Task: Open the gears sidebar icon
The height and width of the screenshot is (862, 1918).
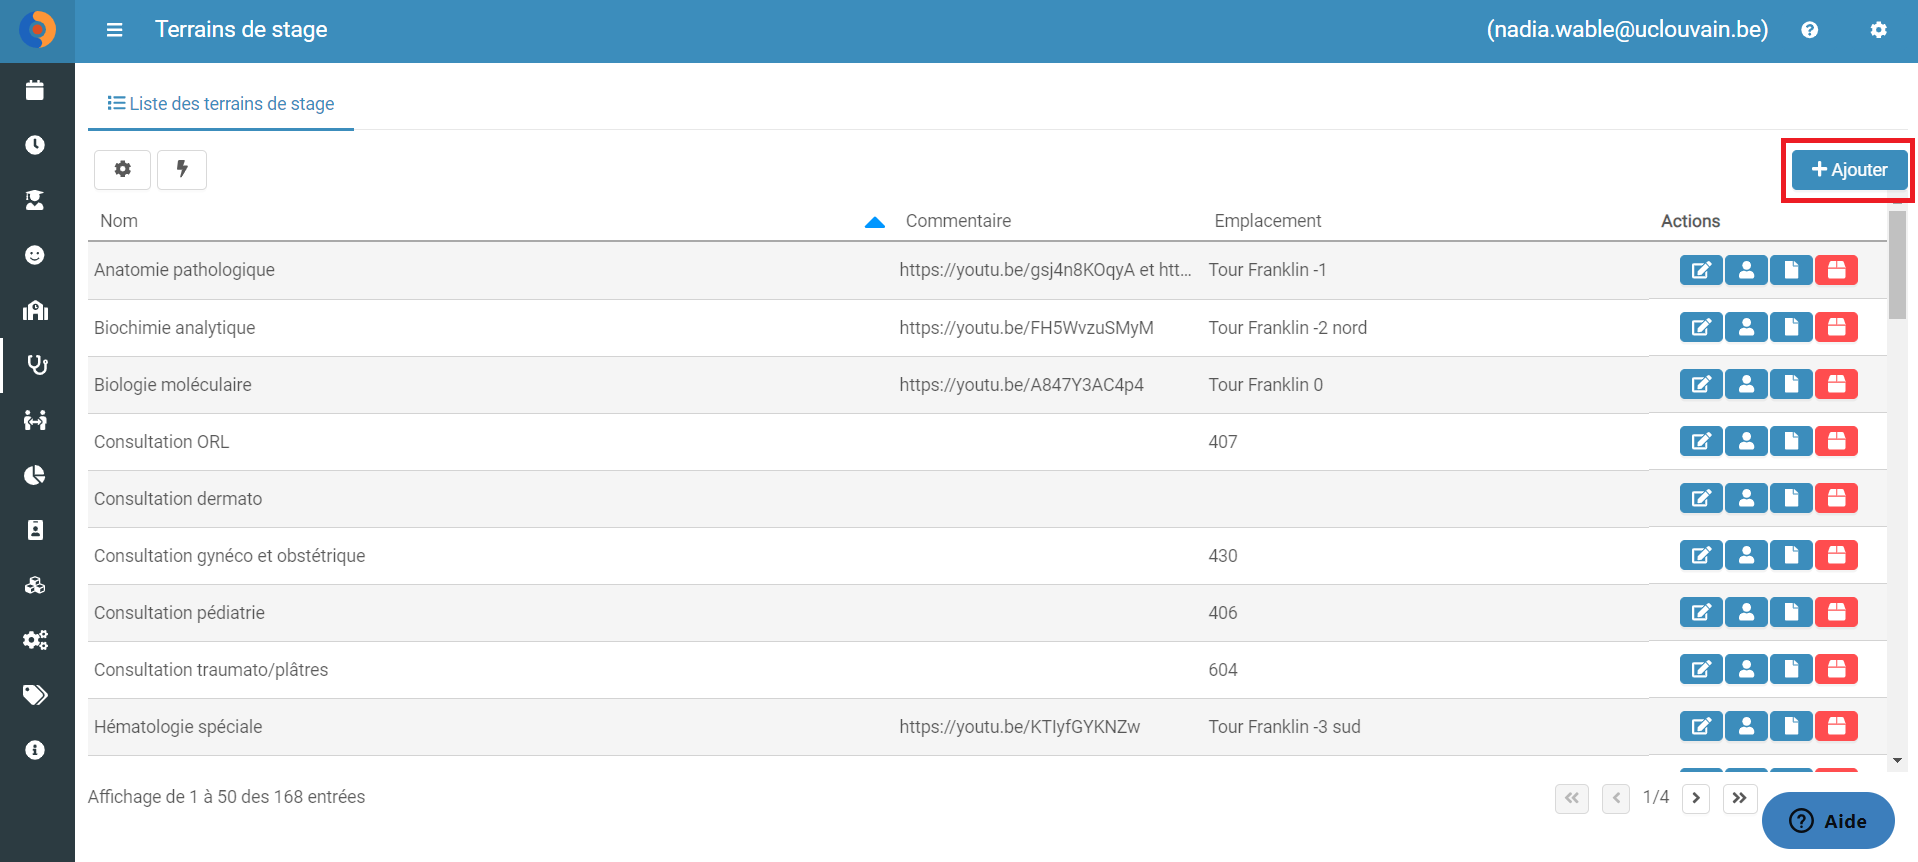Action: point(35,640)
